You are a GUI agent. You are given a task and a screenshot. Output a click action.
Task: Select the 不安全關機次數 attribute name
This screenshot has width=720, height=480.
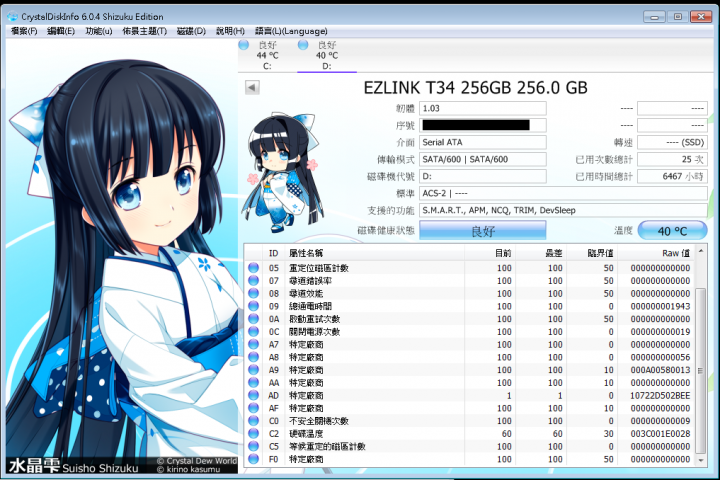click(319, 421)
